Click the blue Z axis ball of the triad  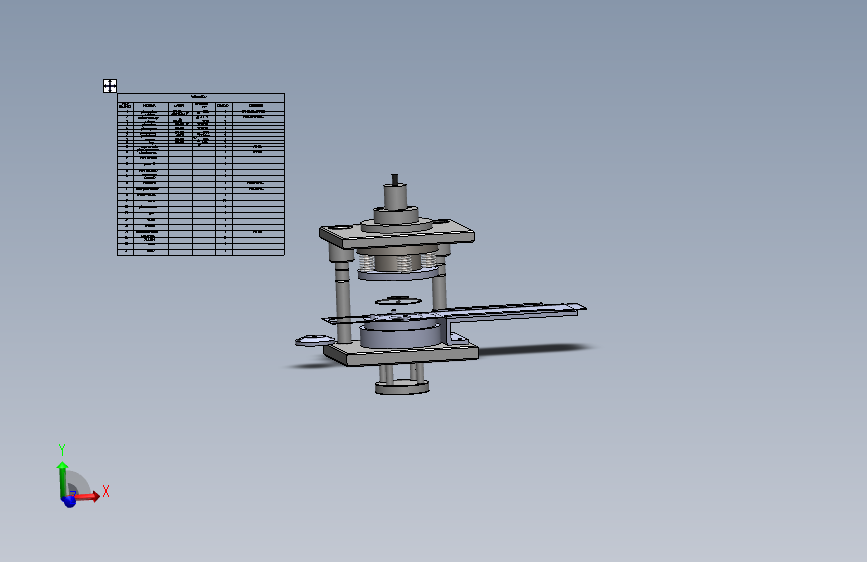pos(69,501)
